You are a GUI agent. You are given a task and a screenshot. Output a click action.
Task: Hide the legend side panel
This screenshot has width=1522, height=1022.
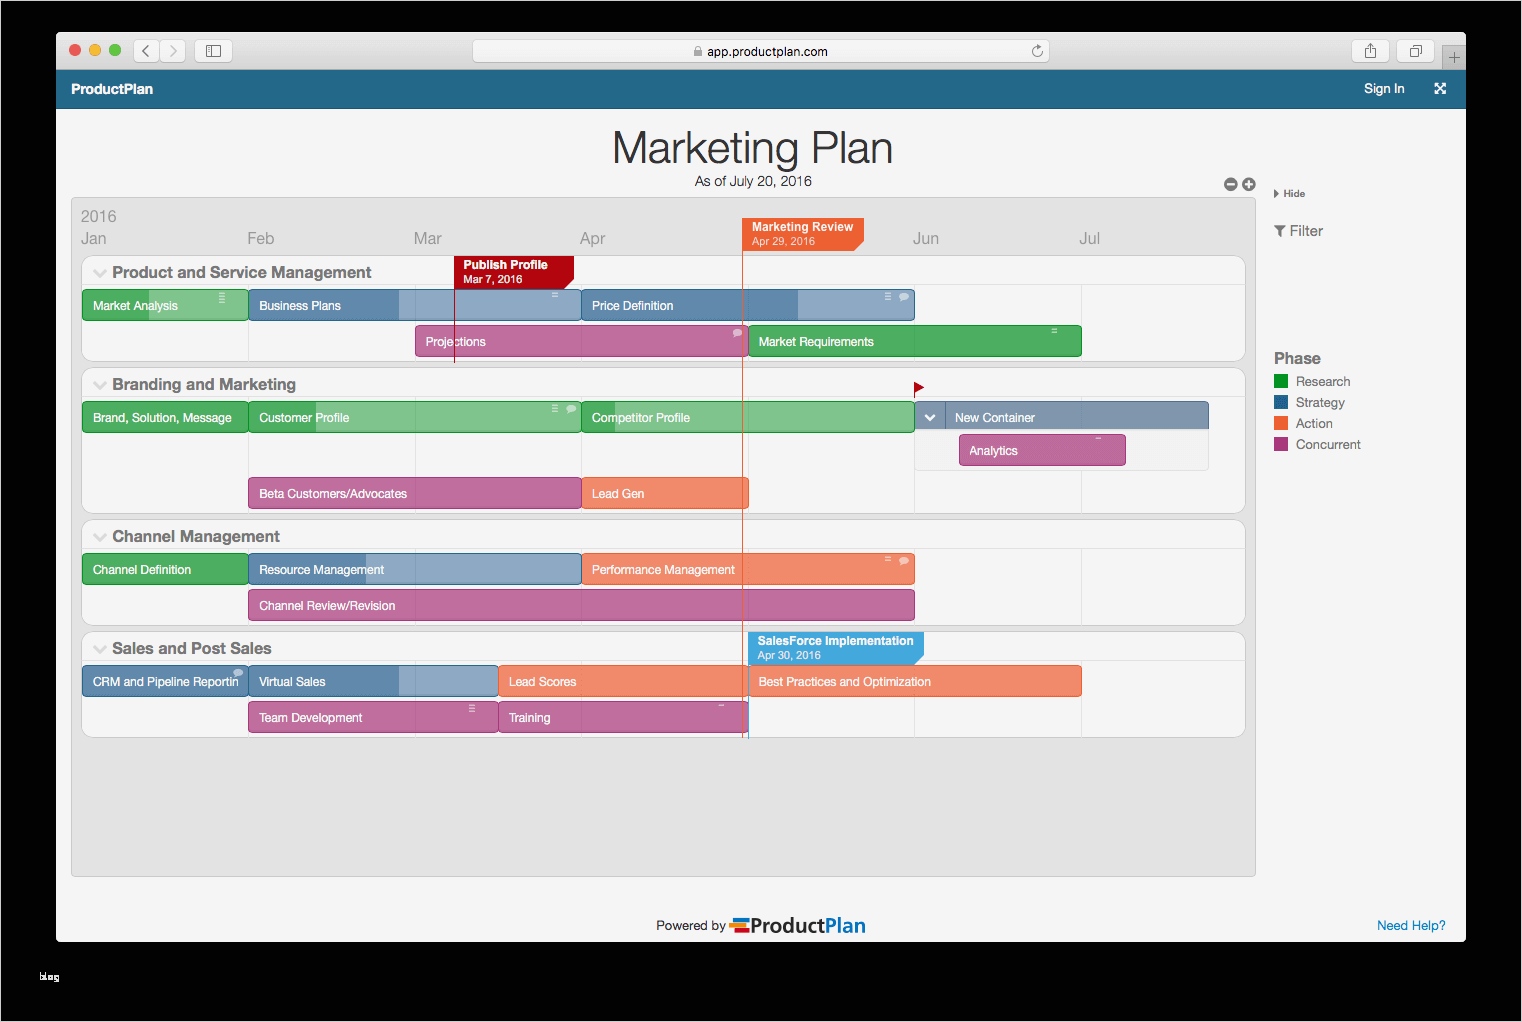(x=1289, y=193)
